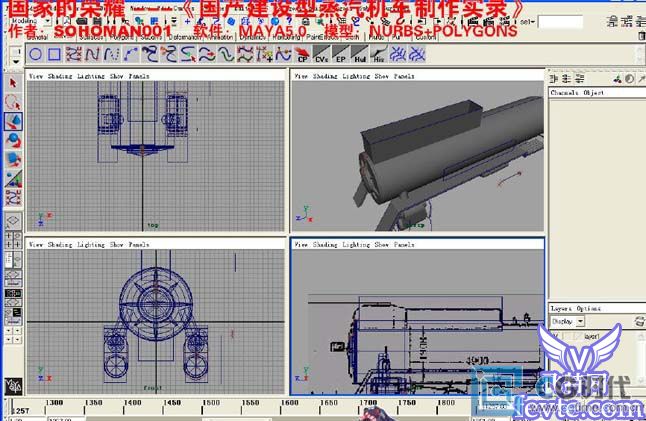Screen dimensions: 646x421
Task: Open Panels menu in front view panel
Action: [139, 245]
